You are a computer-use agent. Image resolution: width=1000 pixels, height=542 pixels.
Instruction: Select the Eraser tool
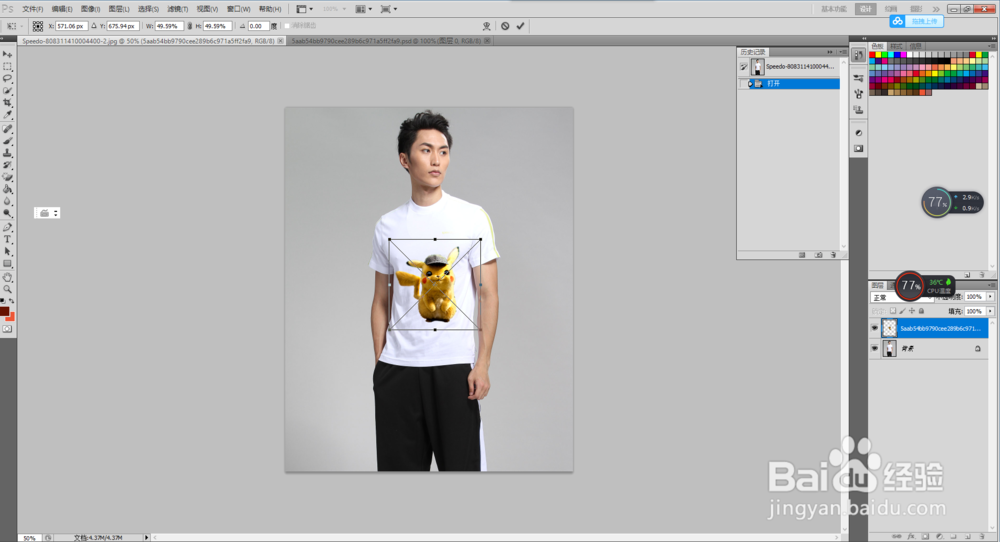point(8,177)
